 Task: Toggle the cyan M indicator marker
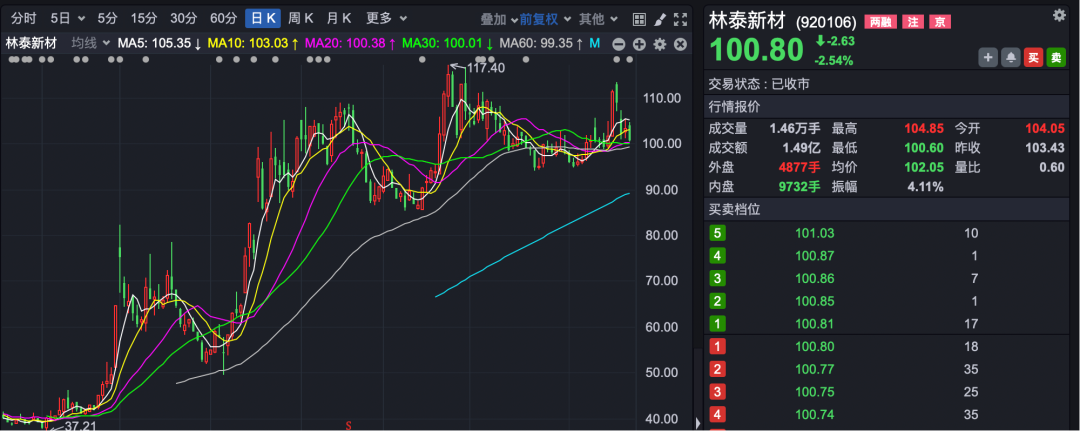[594, 42]
